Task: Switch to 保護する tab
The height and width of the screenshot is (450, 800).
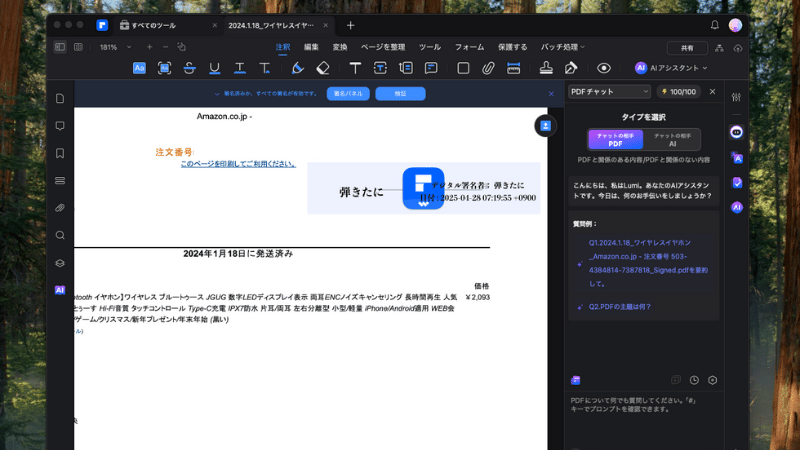Action: click(x=512, y=47)
